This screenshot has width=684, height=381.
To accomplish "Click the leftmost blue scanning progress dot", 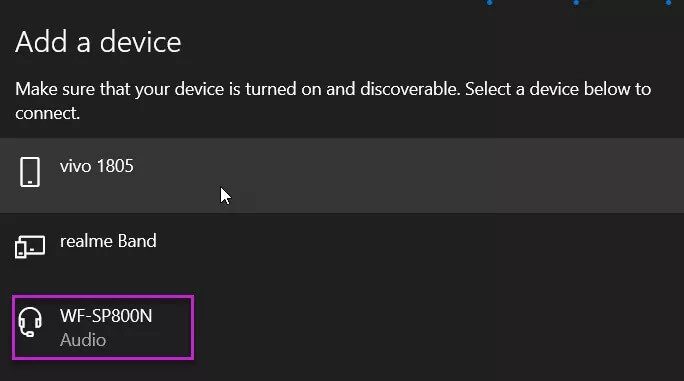I will (489, 3).
